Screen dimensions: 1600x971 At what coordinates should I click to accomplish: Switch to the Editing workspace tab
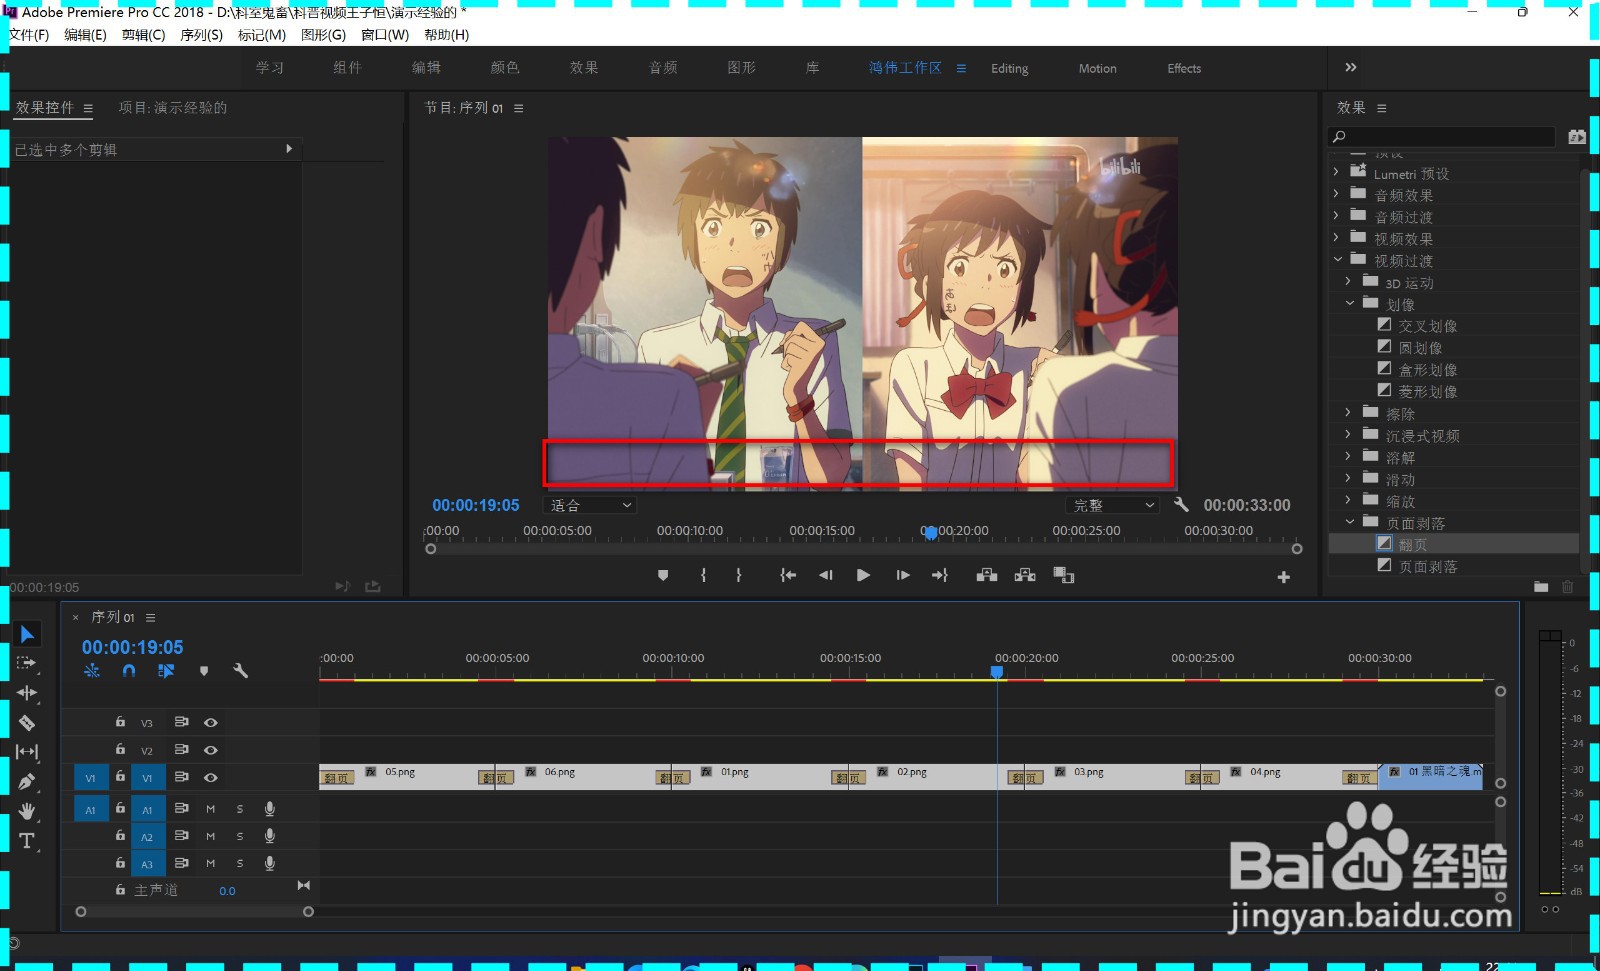(1010, 68)
